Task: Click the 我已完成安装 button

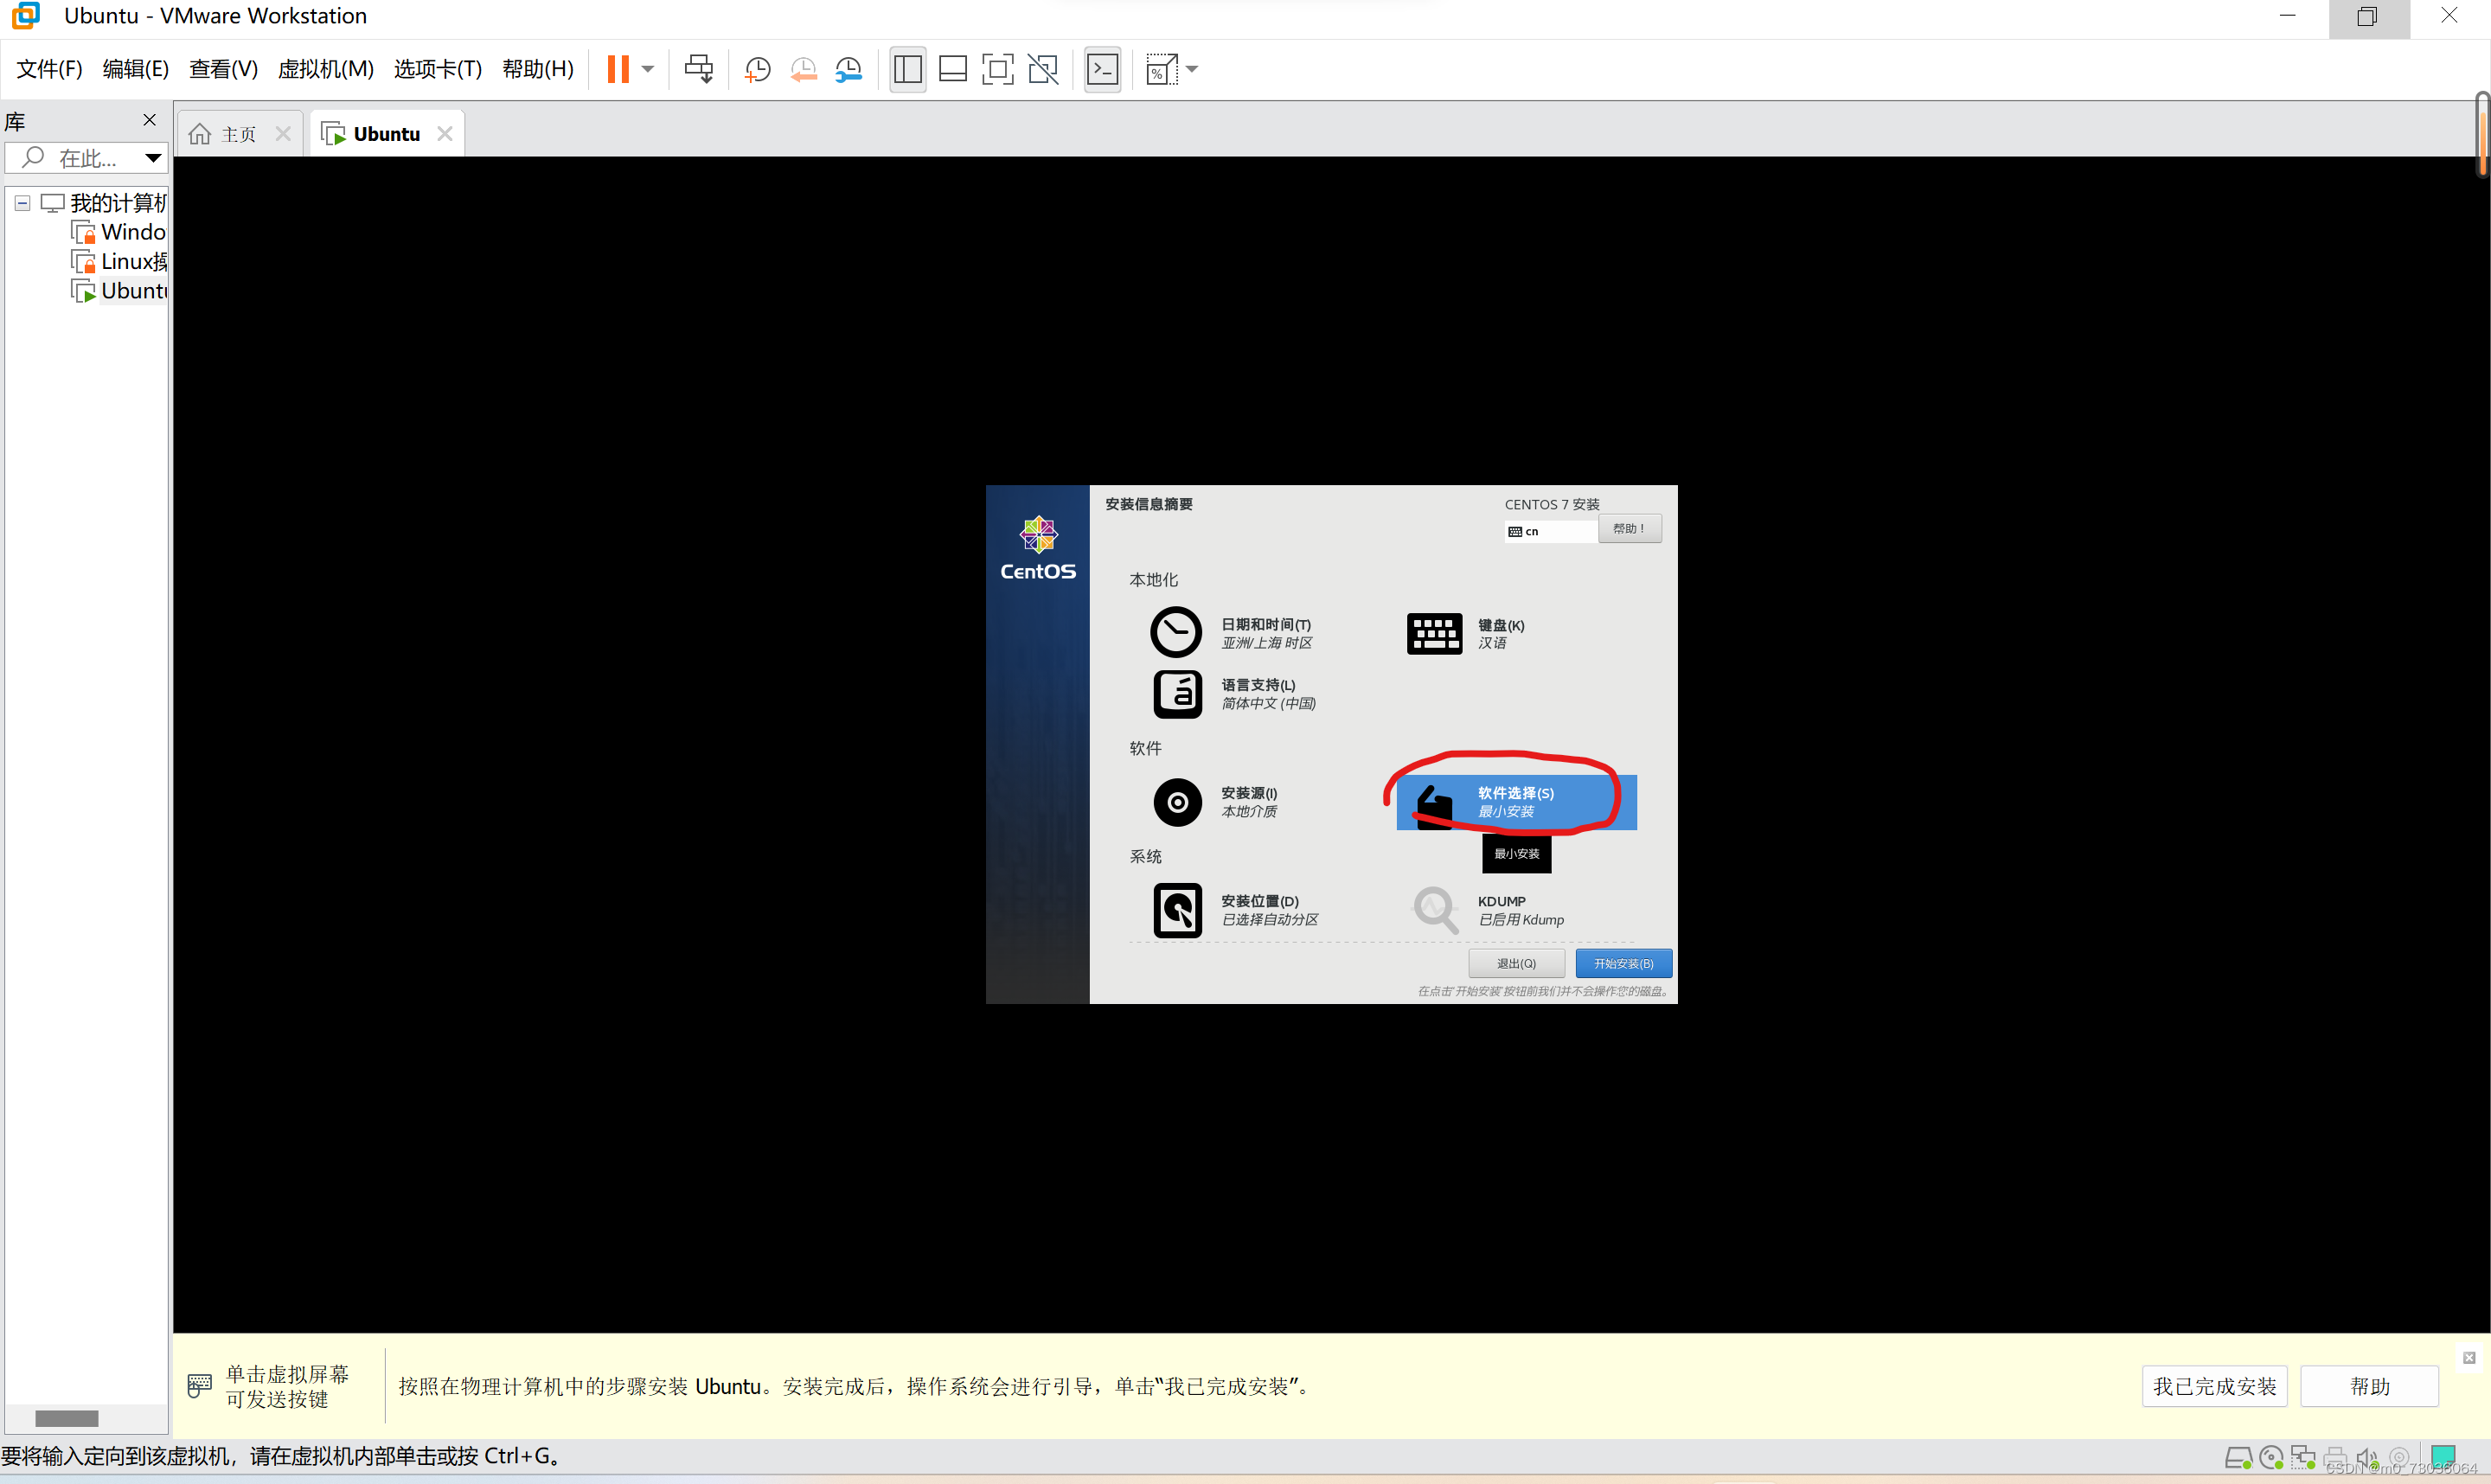Action: [x=2213, y=1386]
